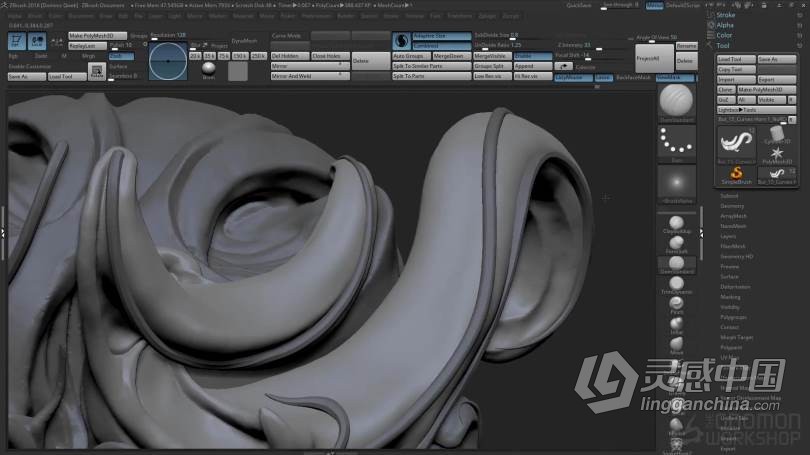Open the current DamStandard brush thumbnail
Viewport: 810px width, 455px height.
pyautogui.click(x=676, y=101)
